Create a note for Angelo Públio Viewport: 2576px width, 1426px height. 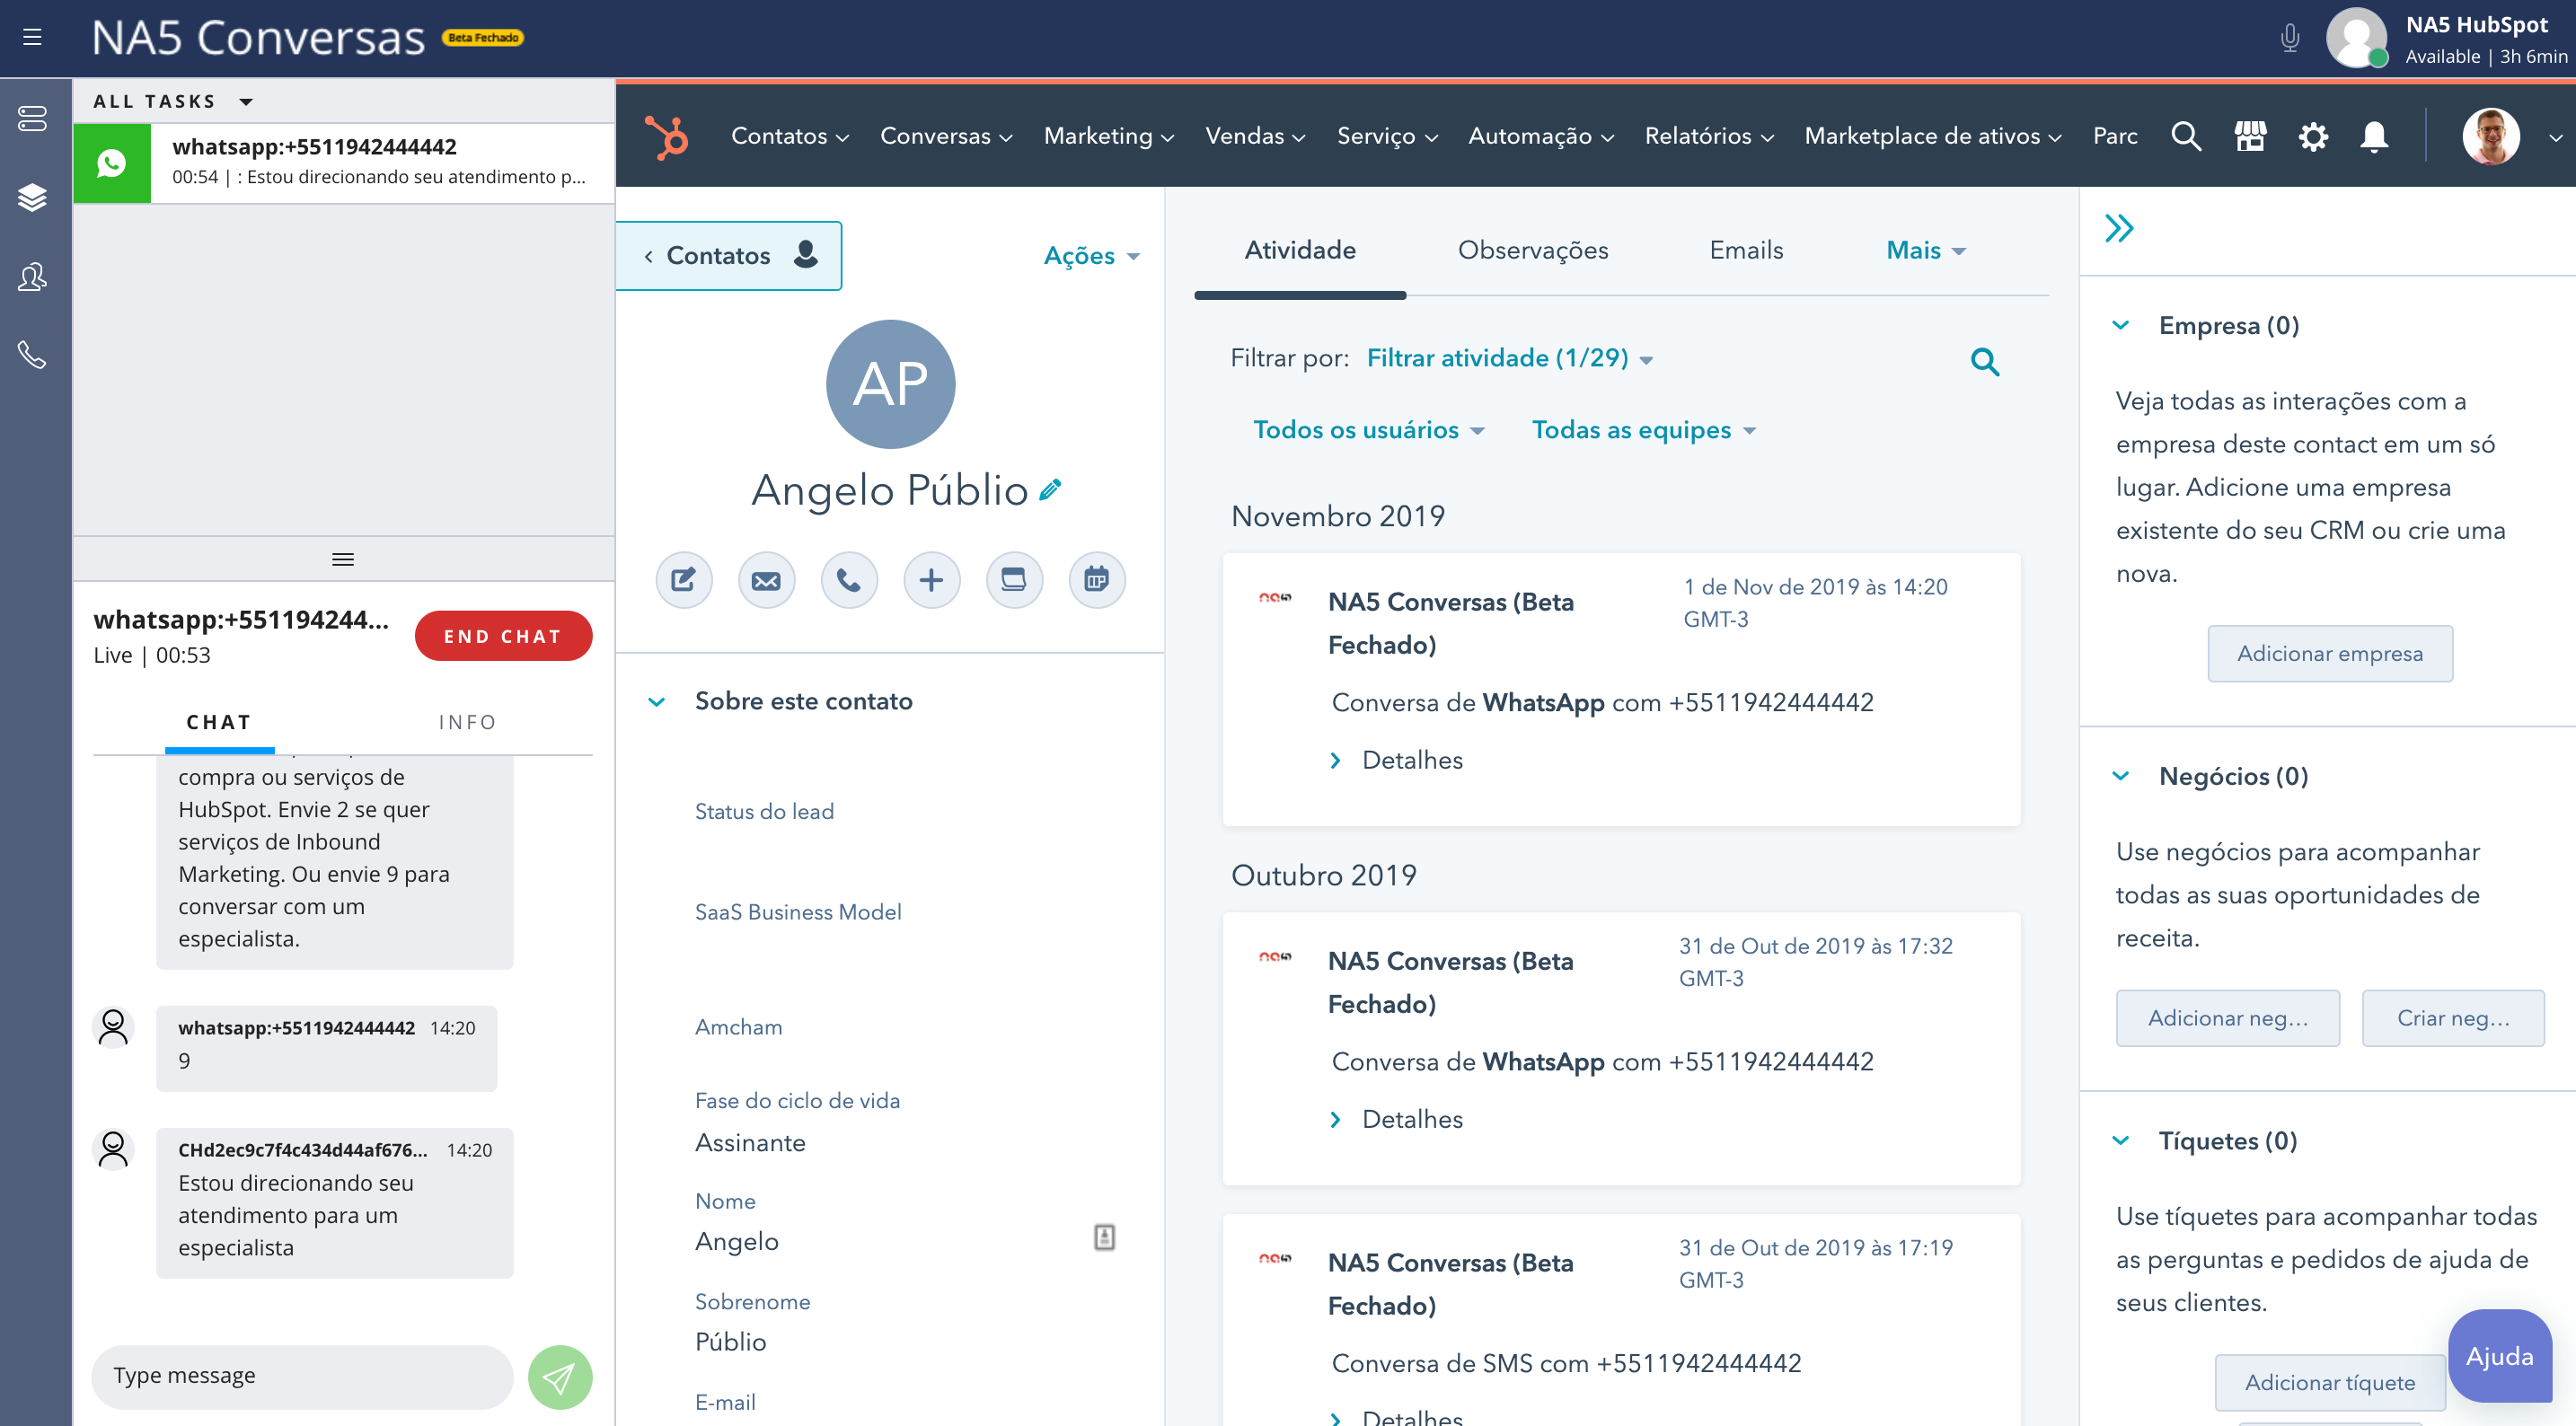(x=684, y=580)
